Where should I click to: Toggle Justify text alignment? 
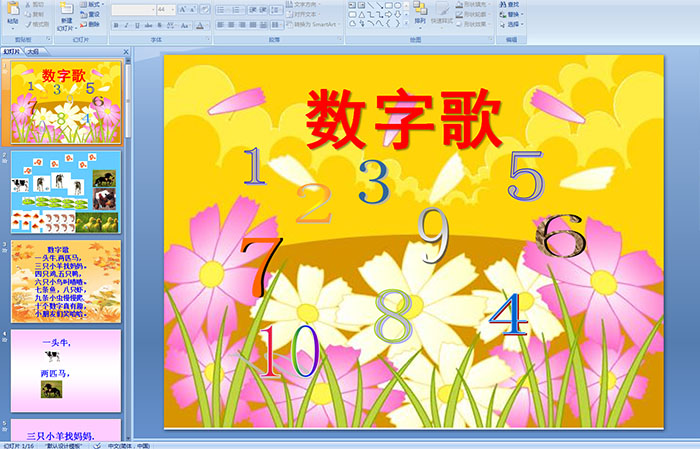(253, 25)
